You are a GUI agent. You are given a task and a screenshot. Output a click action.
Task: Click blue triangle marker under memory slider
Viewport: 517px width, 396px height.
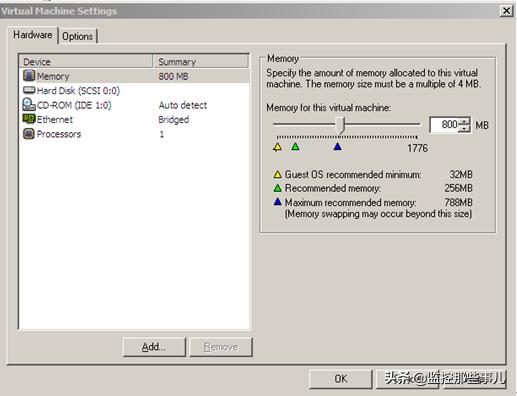click(x=337, y=146)
